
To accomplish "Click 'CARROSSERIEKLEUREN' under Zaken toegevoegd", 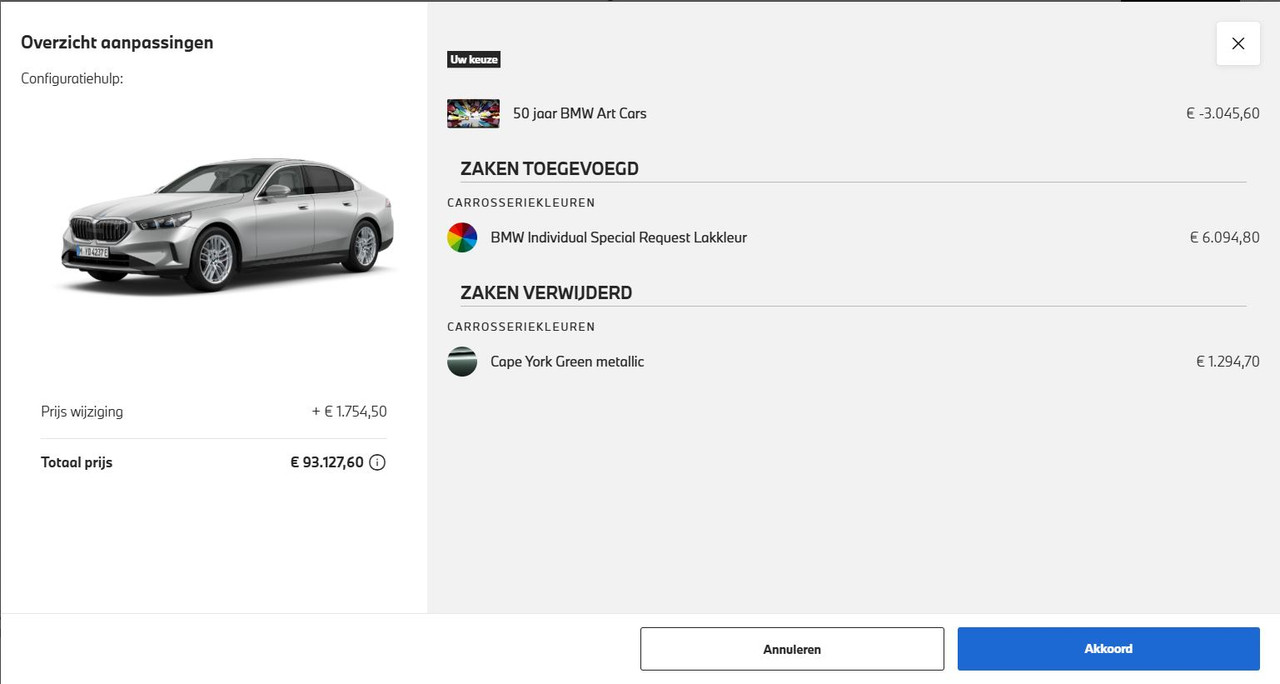I will pos(521,203).
